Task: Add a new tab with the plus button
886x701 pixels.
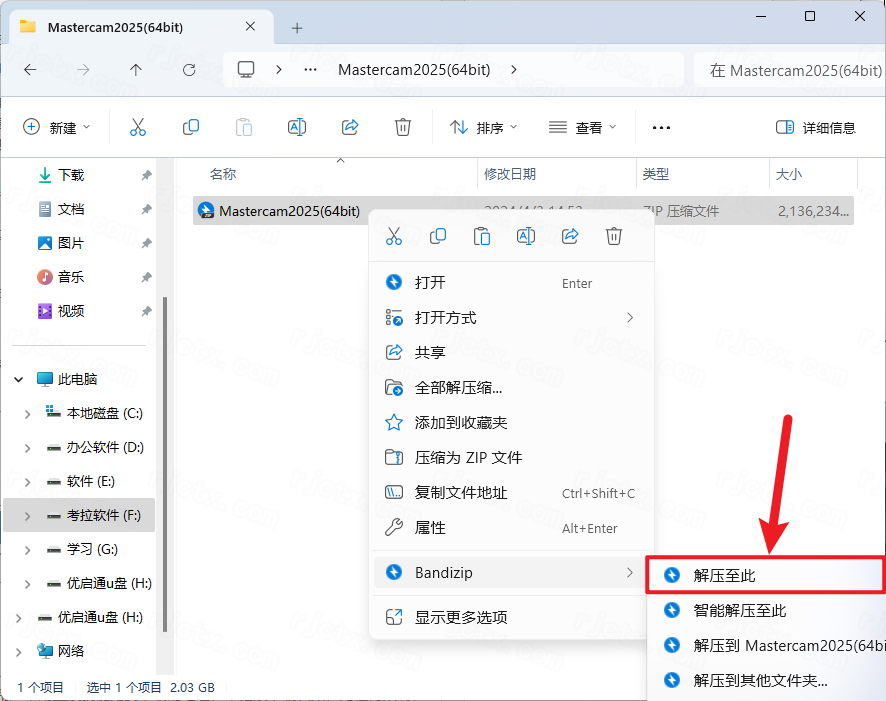Action: tap(297, 28)
